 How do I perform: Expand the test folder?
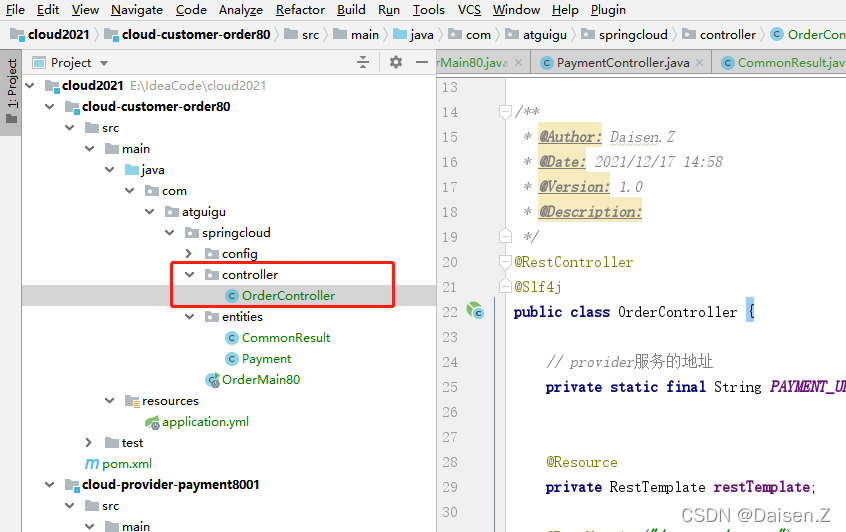[x=89, y=443]
